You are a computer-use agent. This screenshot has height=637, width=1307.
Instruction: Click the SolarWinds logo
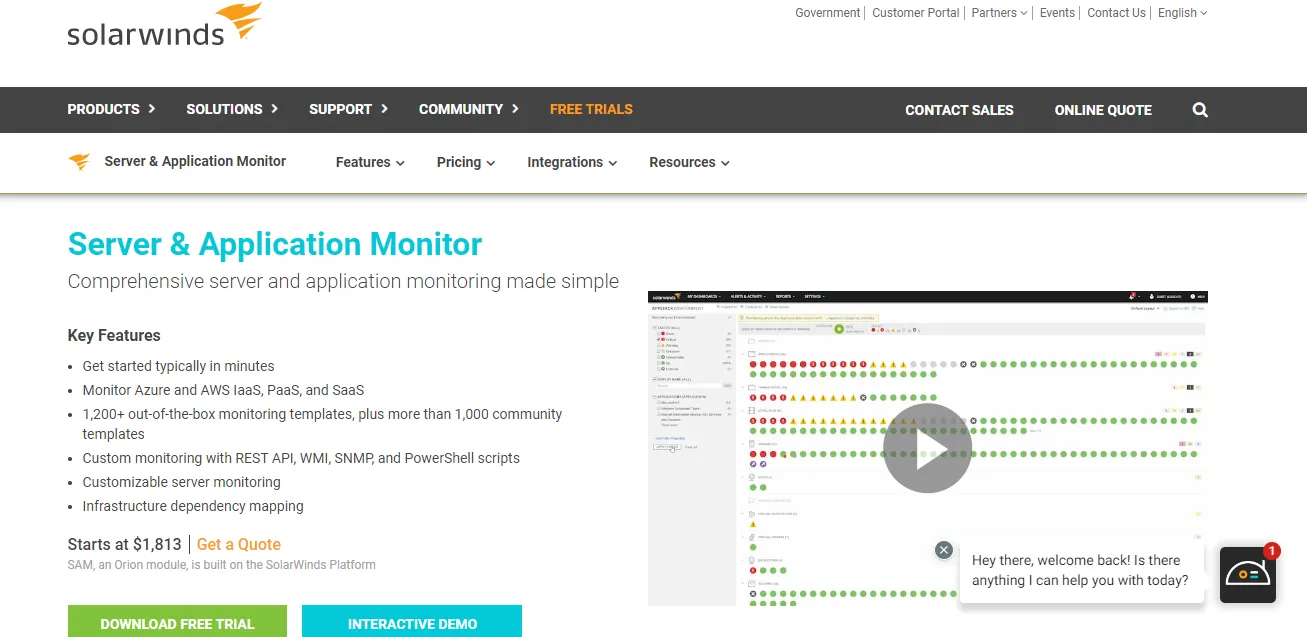(164, 25)
